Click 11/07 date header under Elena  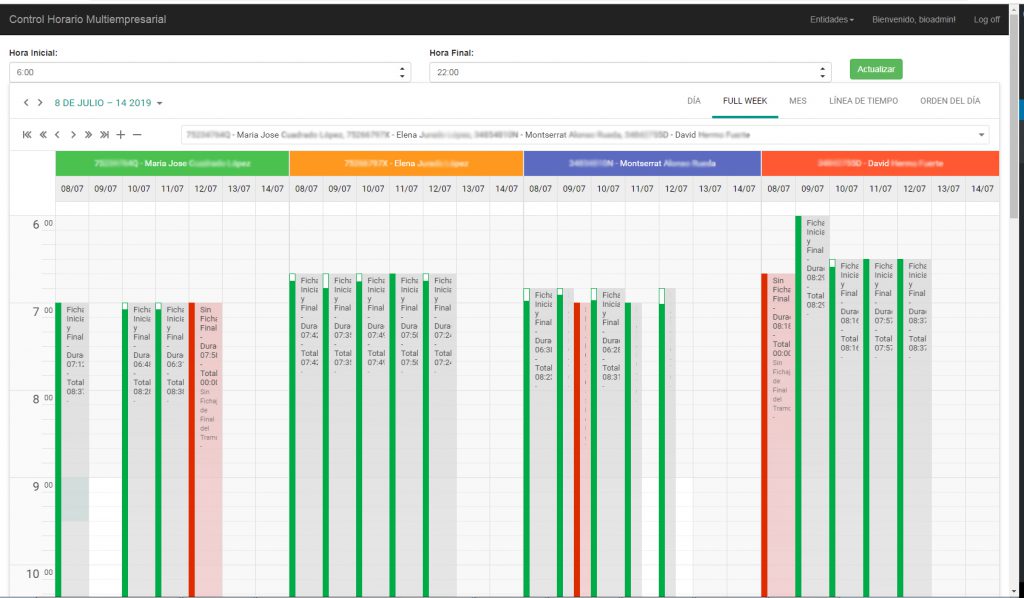pos(406,189)
